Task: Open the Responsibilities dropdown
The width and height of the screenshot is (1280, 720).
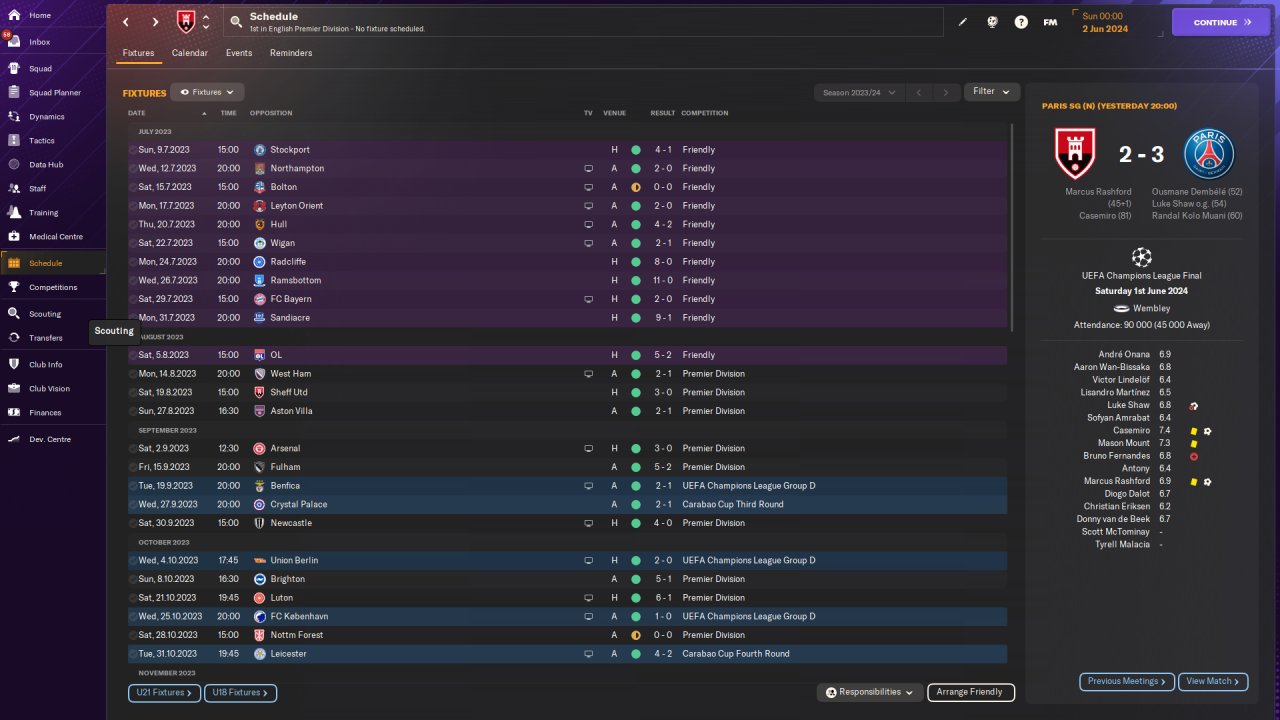Action: 869,692
